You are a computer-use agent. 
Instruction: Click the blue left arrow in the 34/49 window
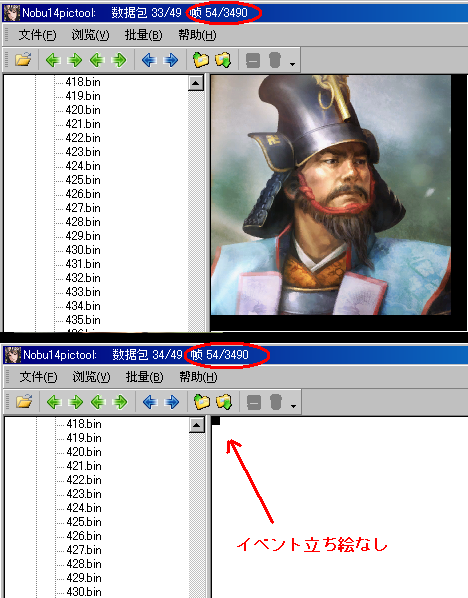click(x=150, y=402)
